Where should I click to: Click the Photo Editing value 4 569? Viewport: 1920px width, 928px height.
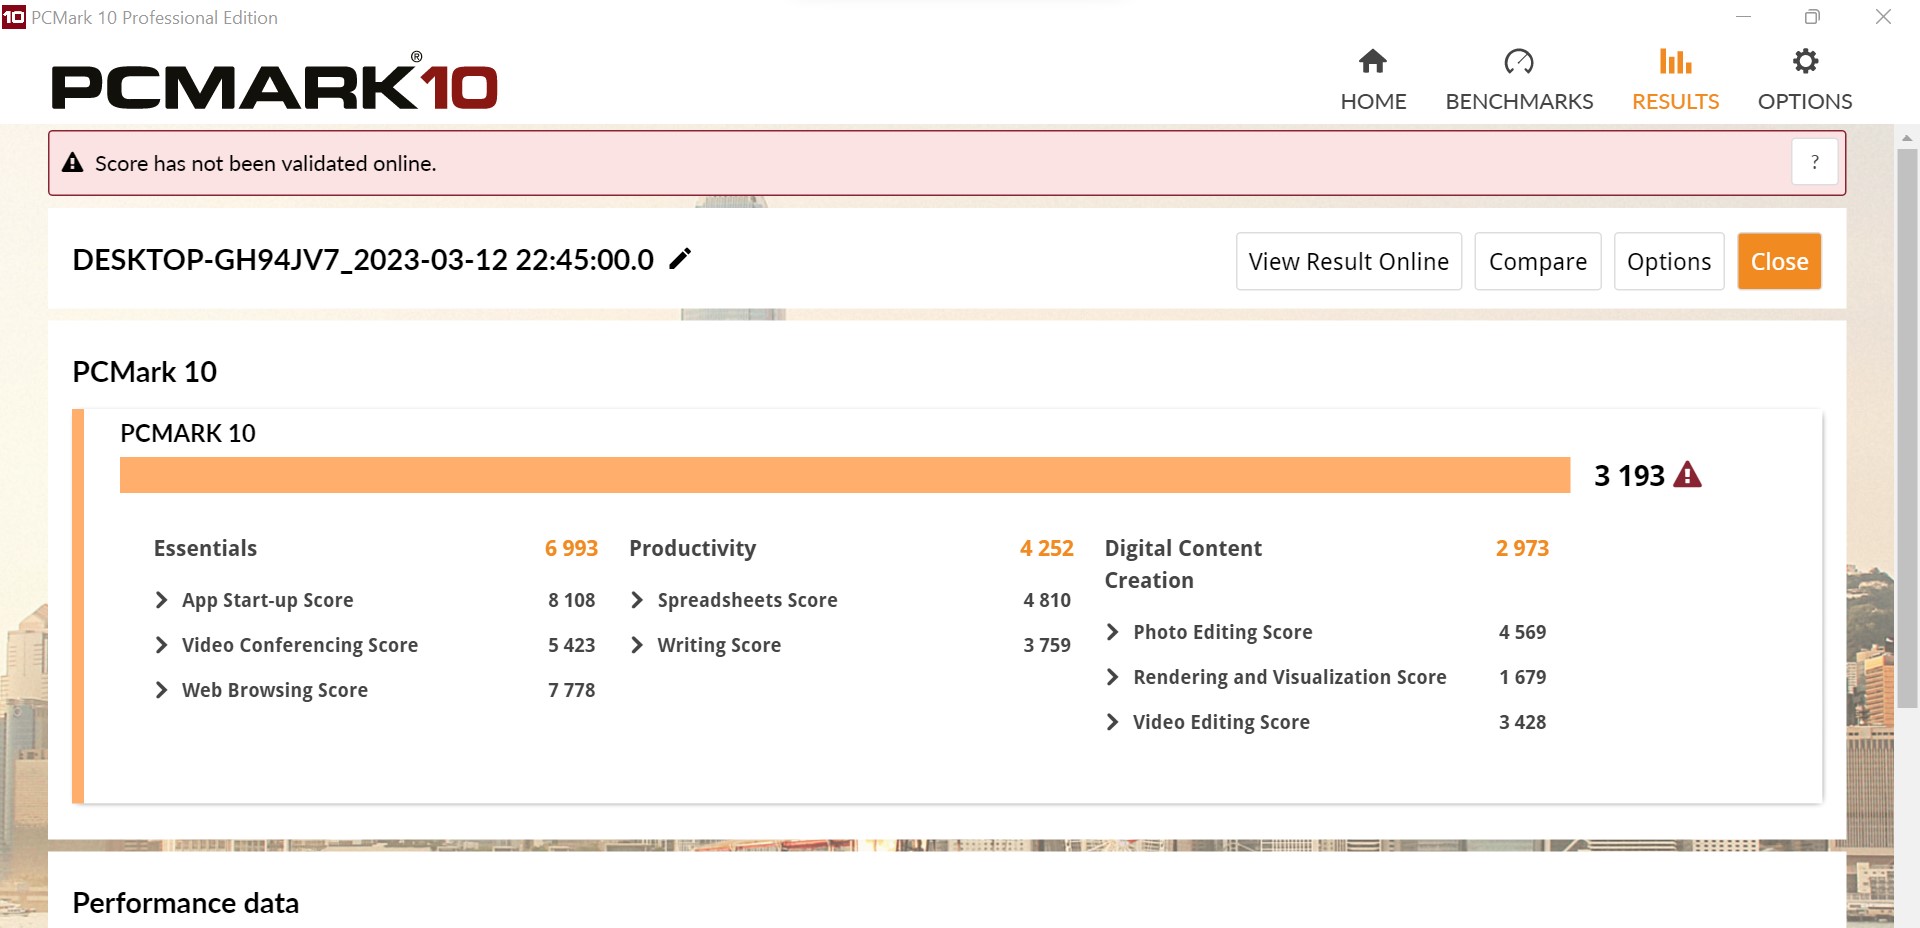coord(1522,632)
